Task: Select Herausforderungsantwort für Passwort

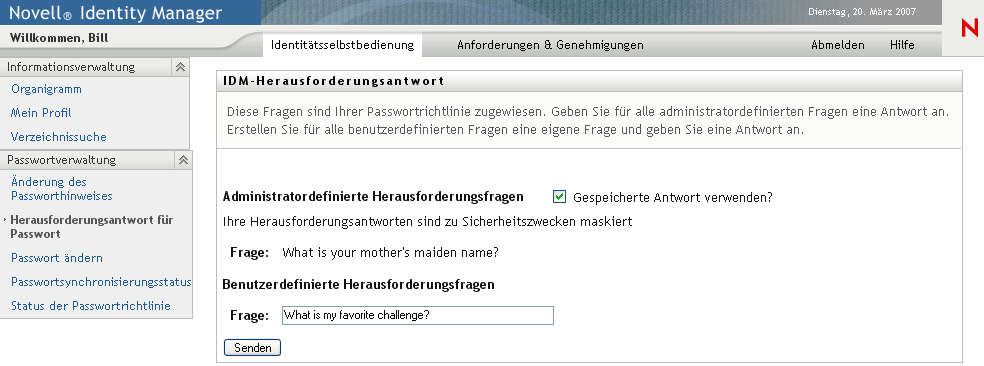Action: tap(92, 227)
